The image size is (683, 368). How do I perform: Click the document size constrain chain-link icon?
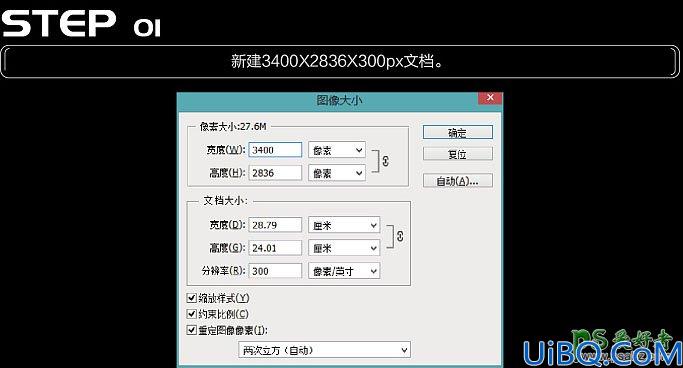[x=400, y=236]
